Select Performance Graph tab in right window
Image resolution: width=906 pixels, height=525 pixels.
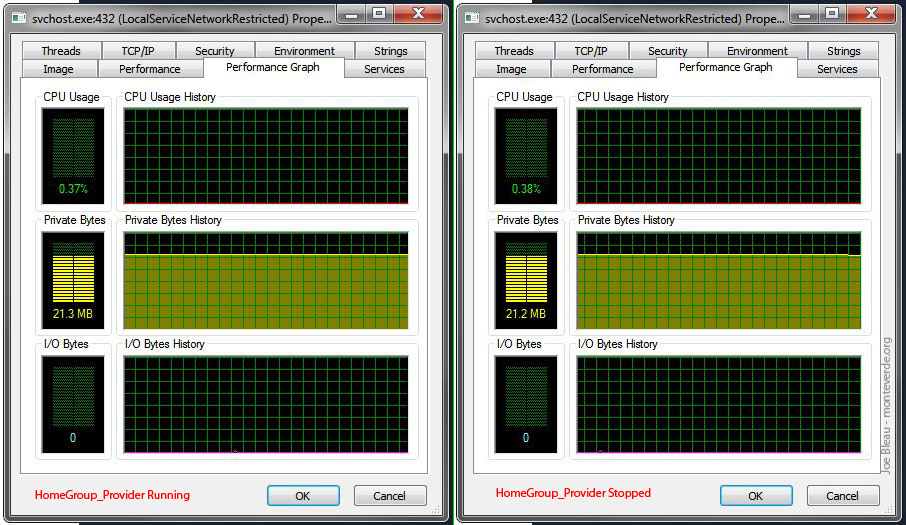[x=726, y=67]
